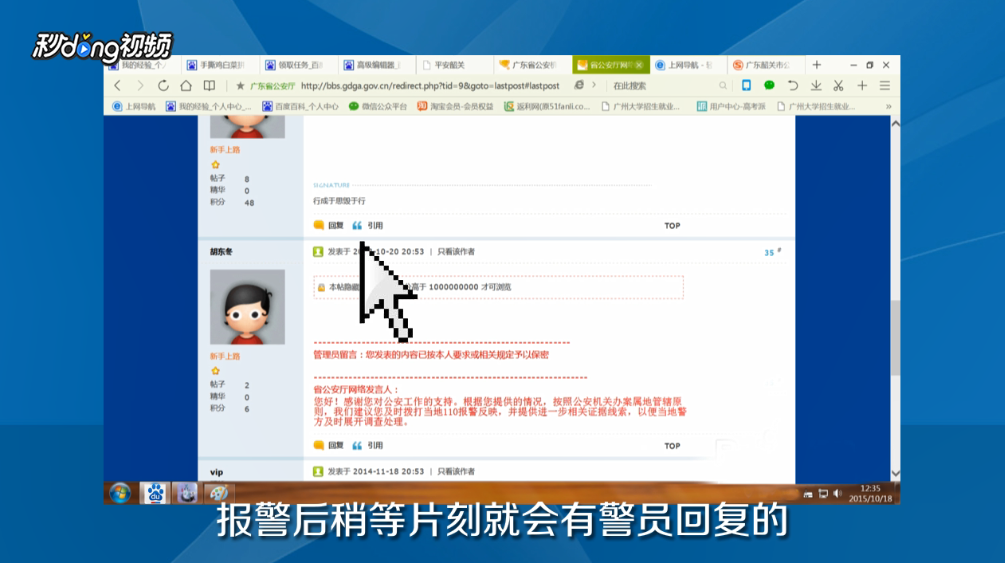Image resolution: width=1005 pixels, height=563 pixels.
Task: Go back with the browser back arrow
Action: point(117,85)
